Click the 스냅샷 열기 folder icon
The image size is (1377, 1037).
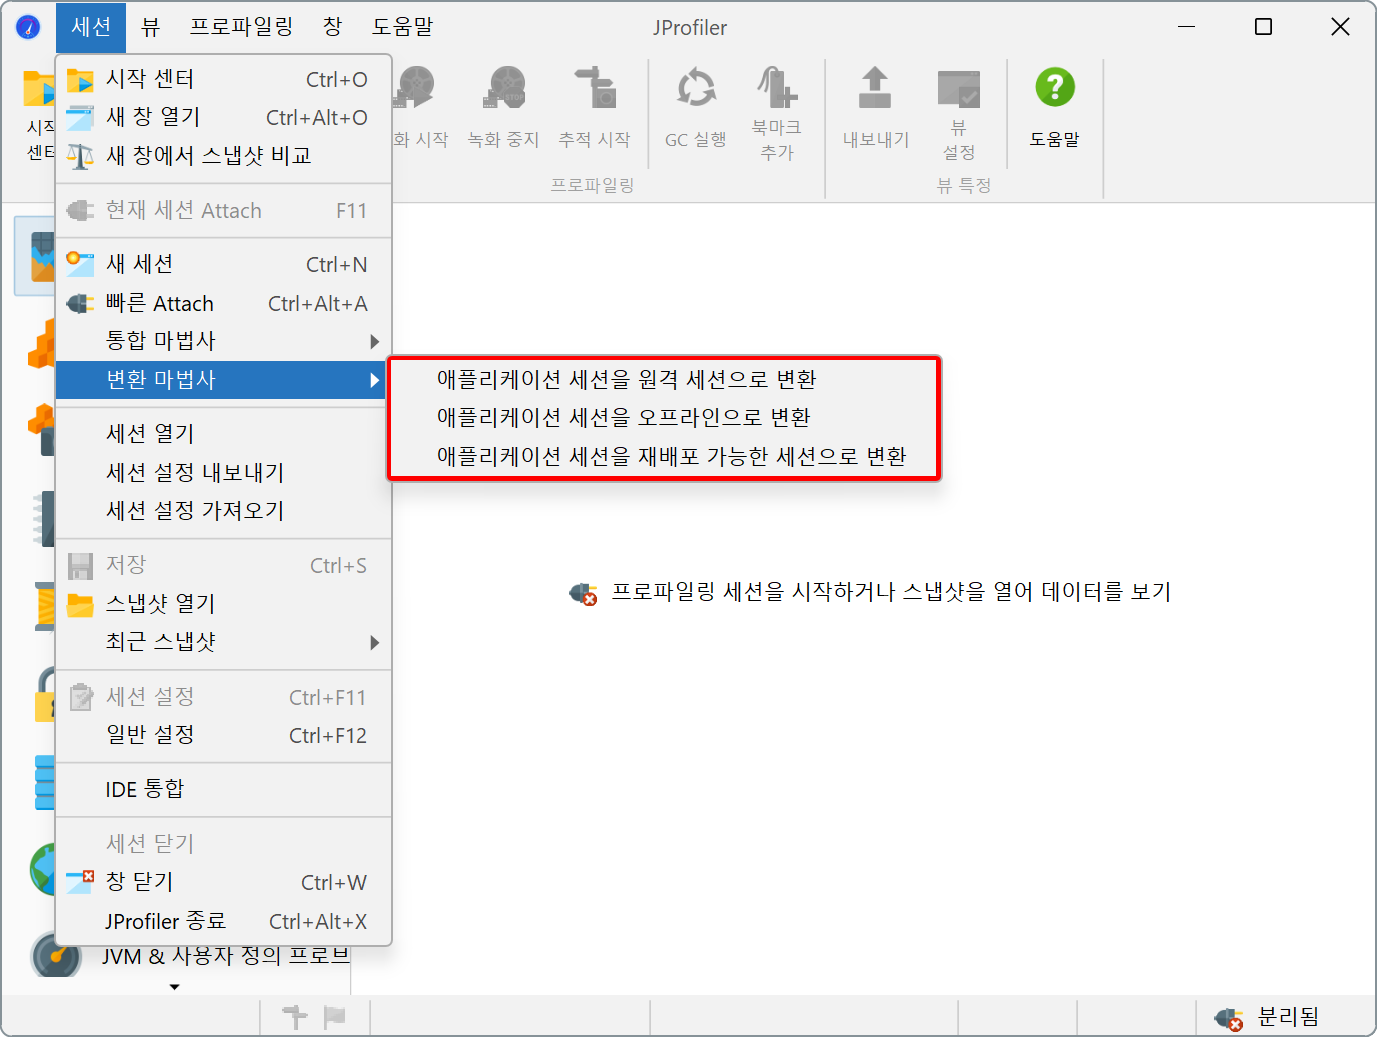[x=80, y=604]
